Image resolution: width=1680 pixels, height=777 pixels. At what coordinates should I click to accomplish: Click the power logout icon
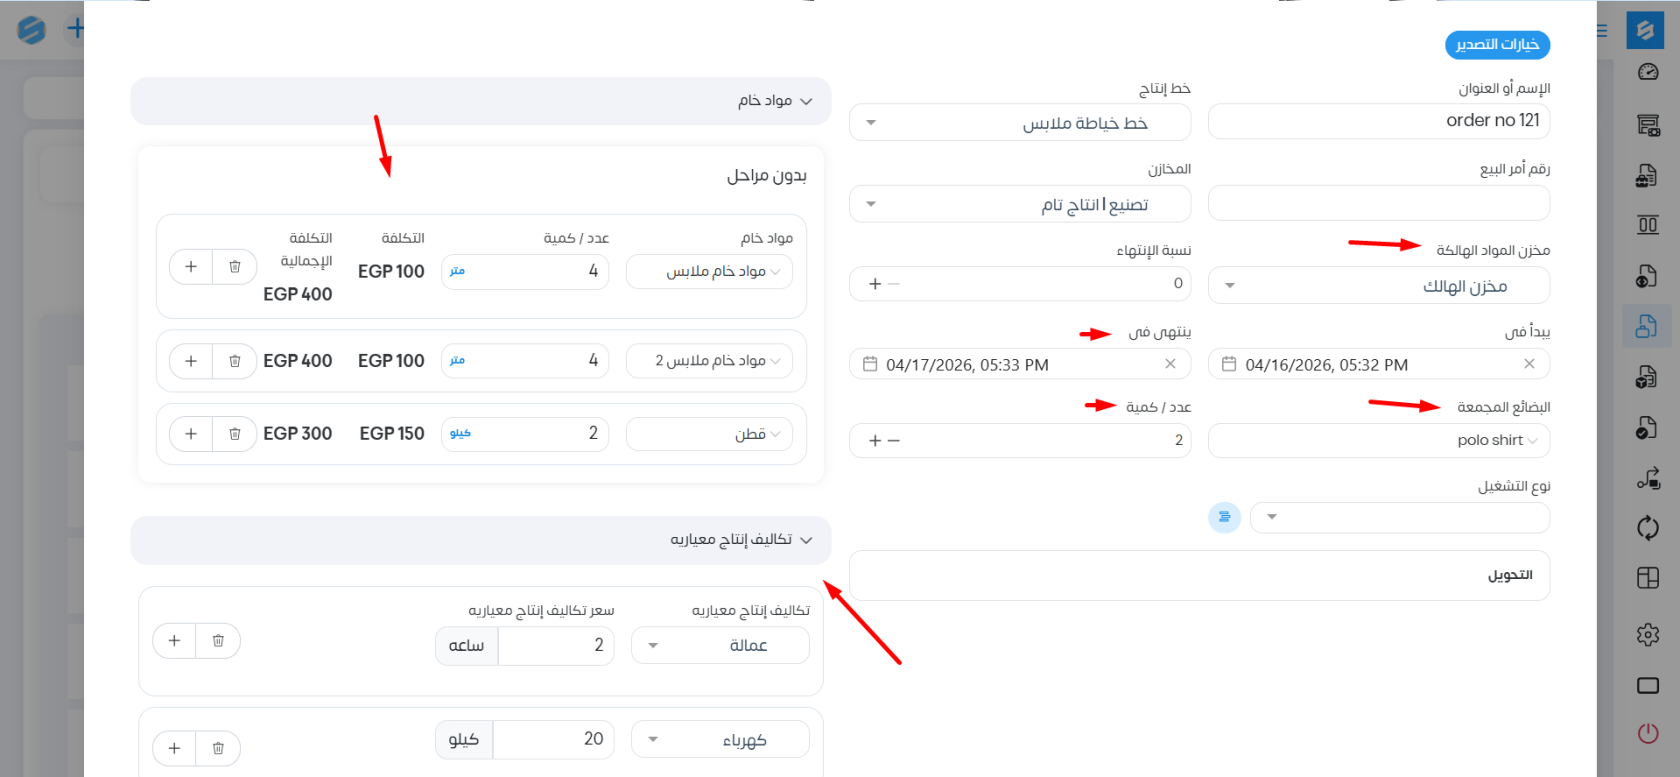(1648, 733)
